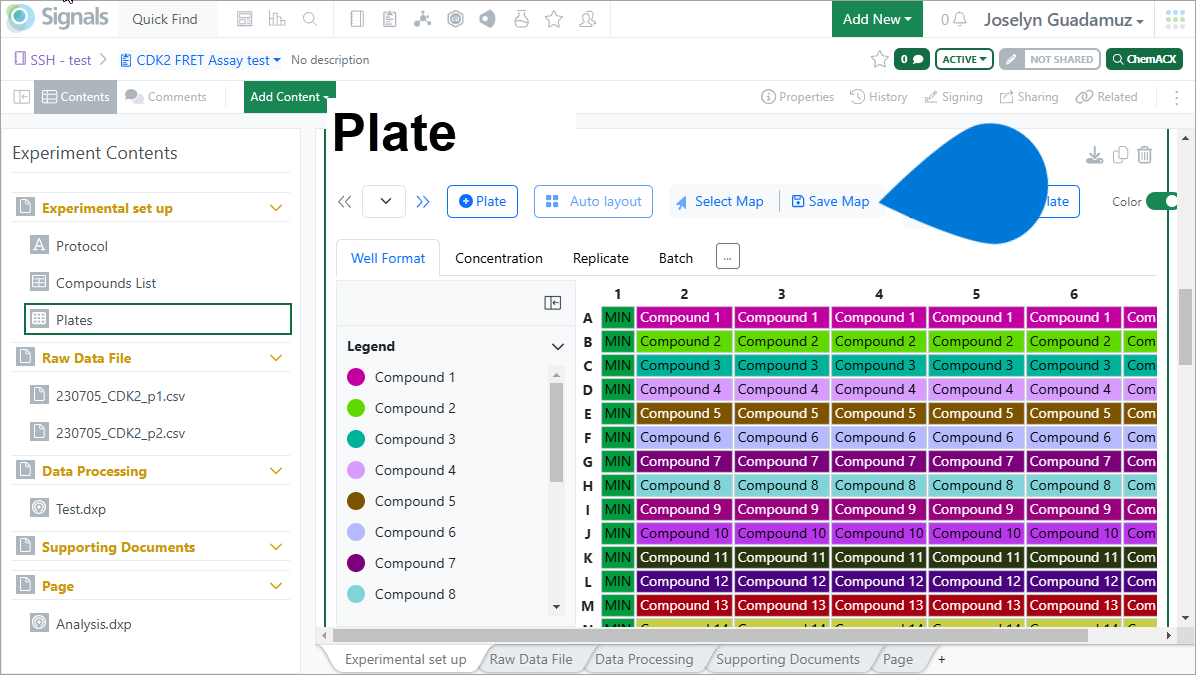Click the copy plate icon
1196x675 pixels.
pos(1120,155)
